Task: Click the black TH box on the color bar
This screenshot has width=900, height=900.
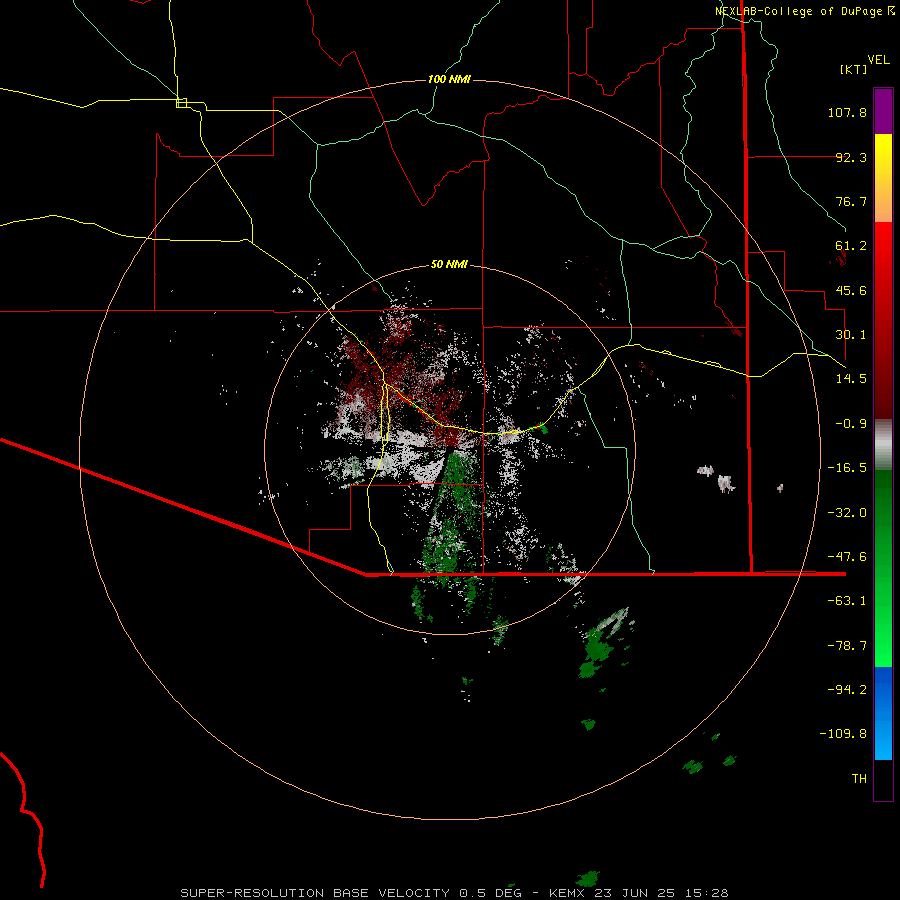Action: pos(883,780)
